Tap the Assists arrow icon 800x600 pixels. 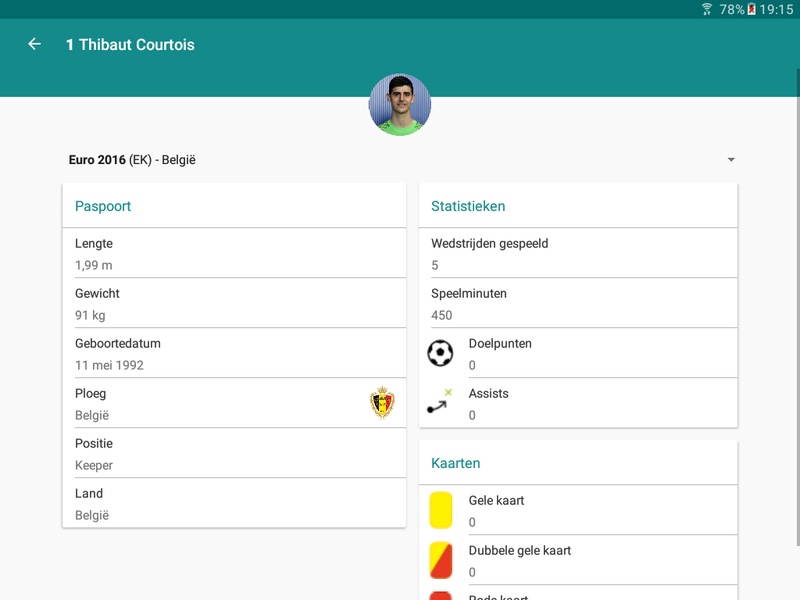[x=440, y=402]
